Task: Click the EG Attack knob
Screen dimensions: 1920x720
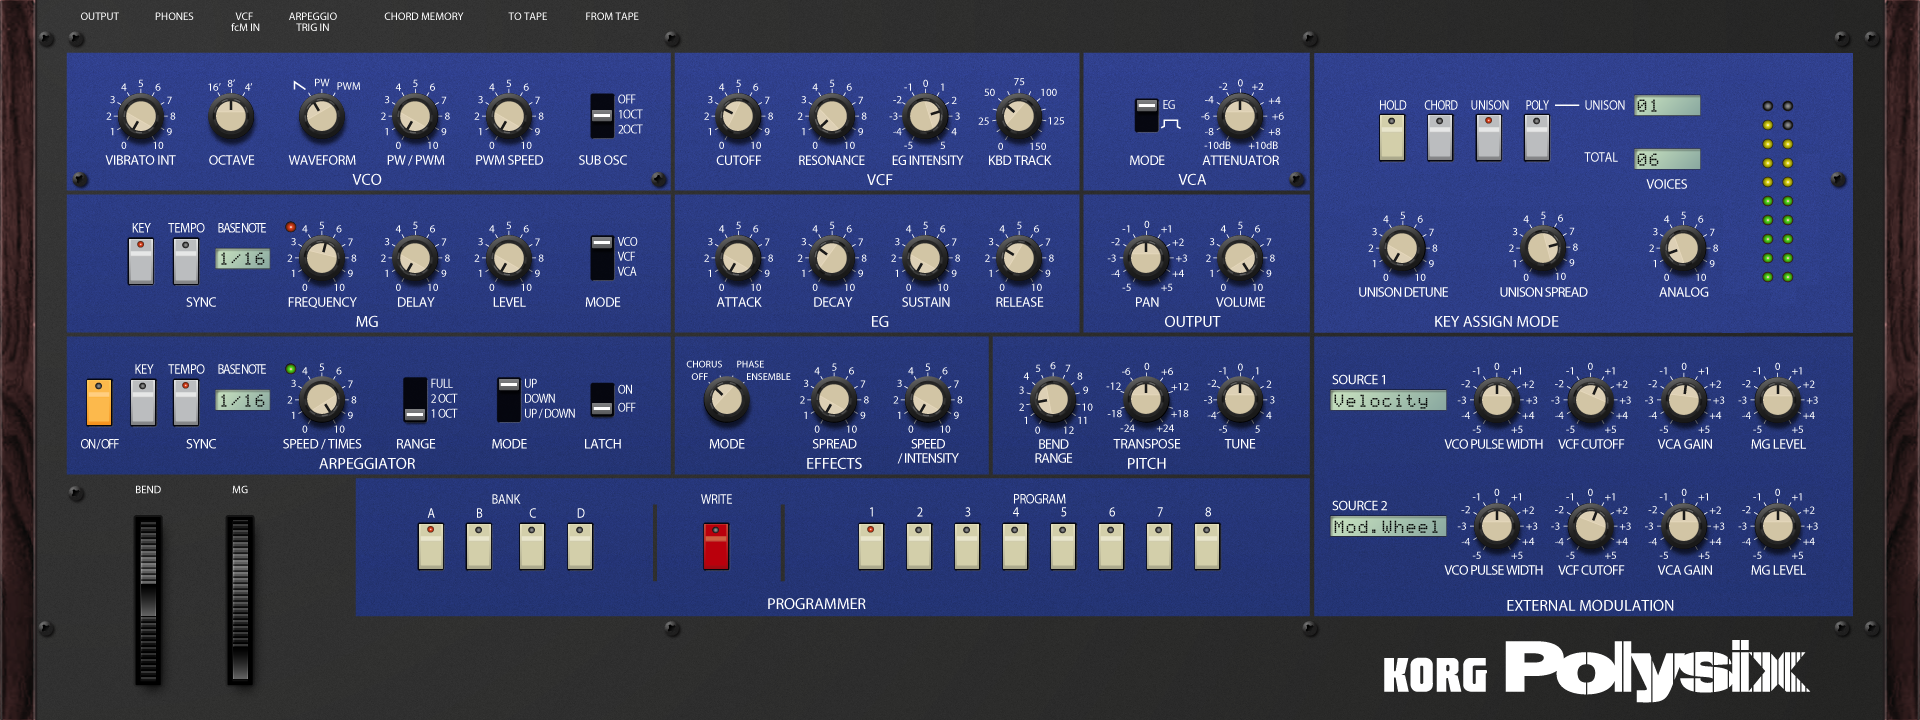Action: click(x=739, y=259)
